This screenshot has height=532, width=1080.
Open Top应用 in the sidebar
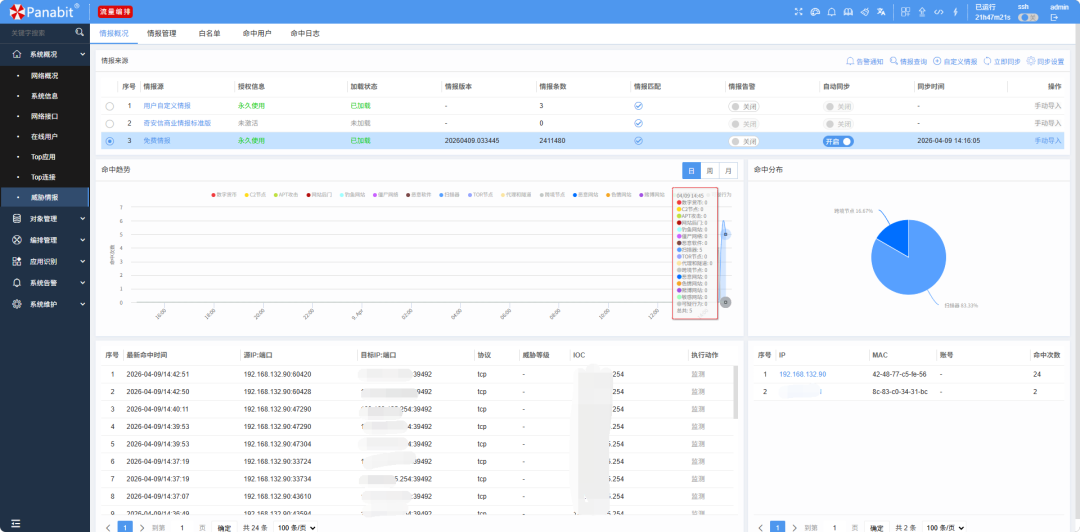tap(44, 157)
